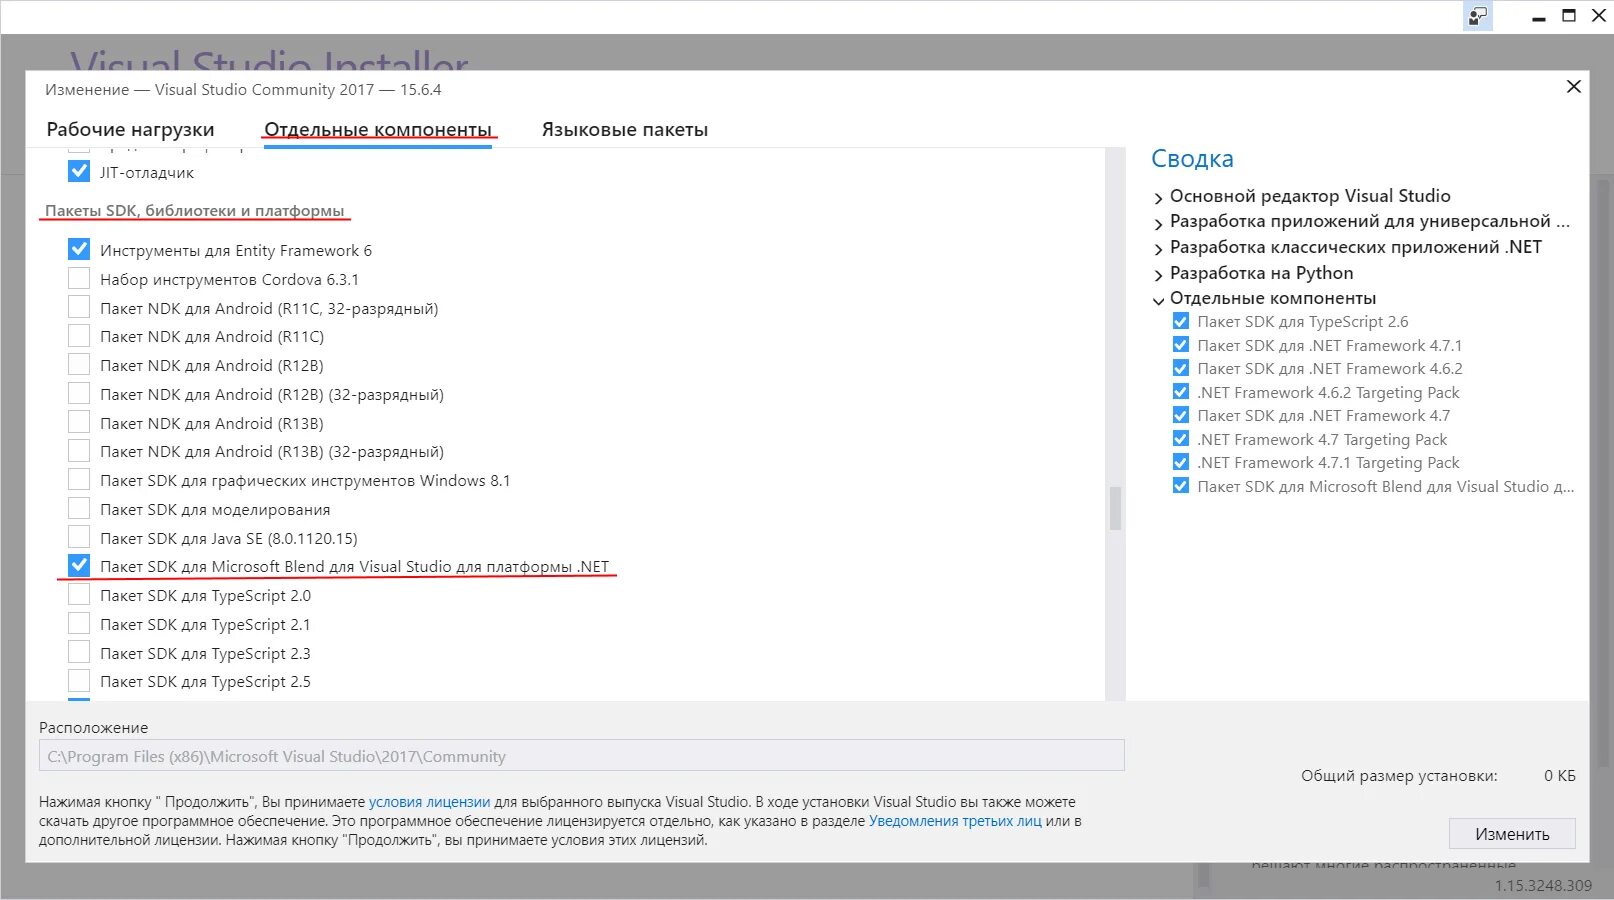Uncheck Пакет SDK для Microsoft Blend in summary panel
The image size is (1614, 900).
[1180, 486]
